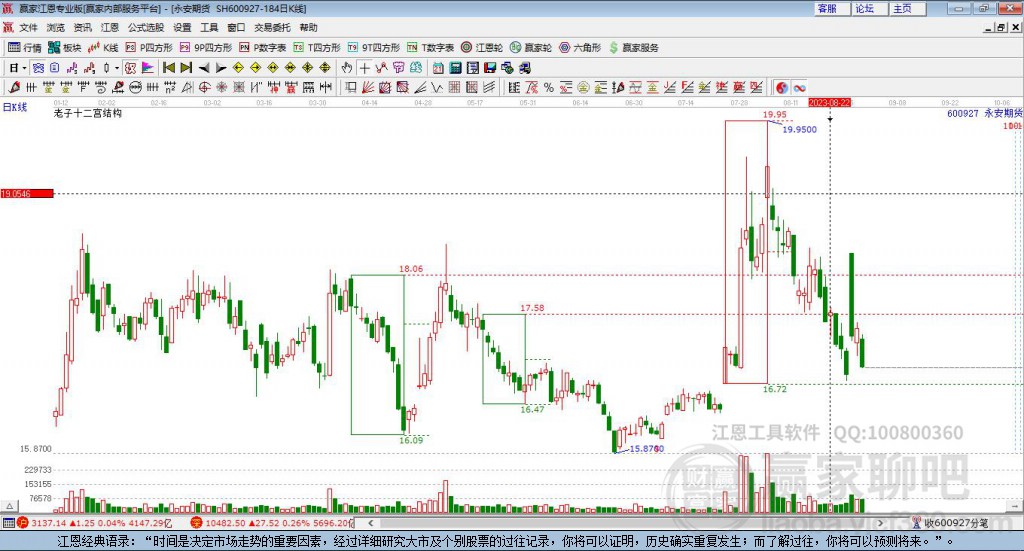The image size is (1024, 551).
Task: Expand candlestick style dropdown arrow
Action: tap(117, 68)
